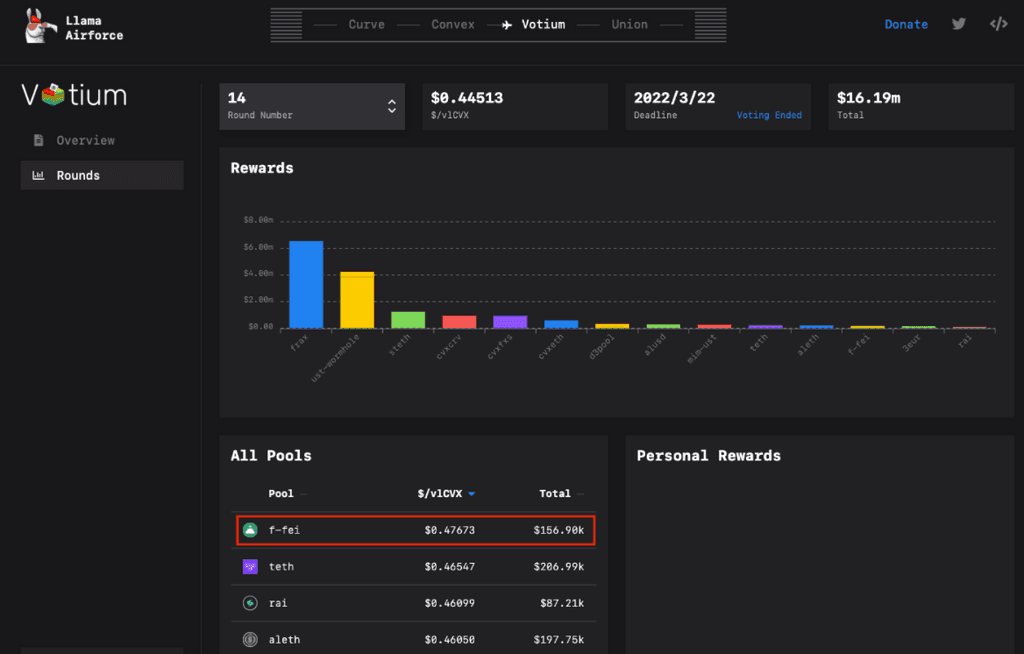
Task: Click the Personal Rewards heading
Action: tap(709, 455)
